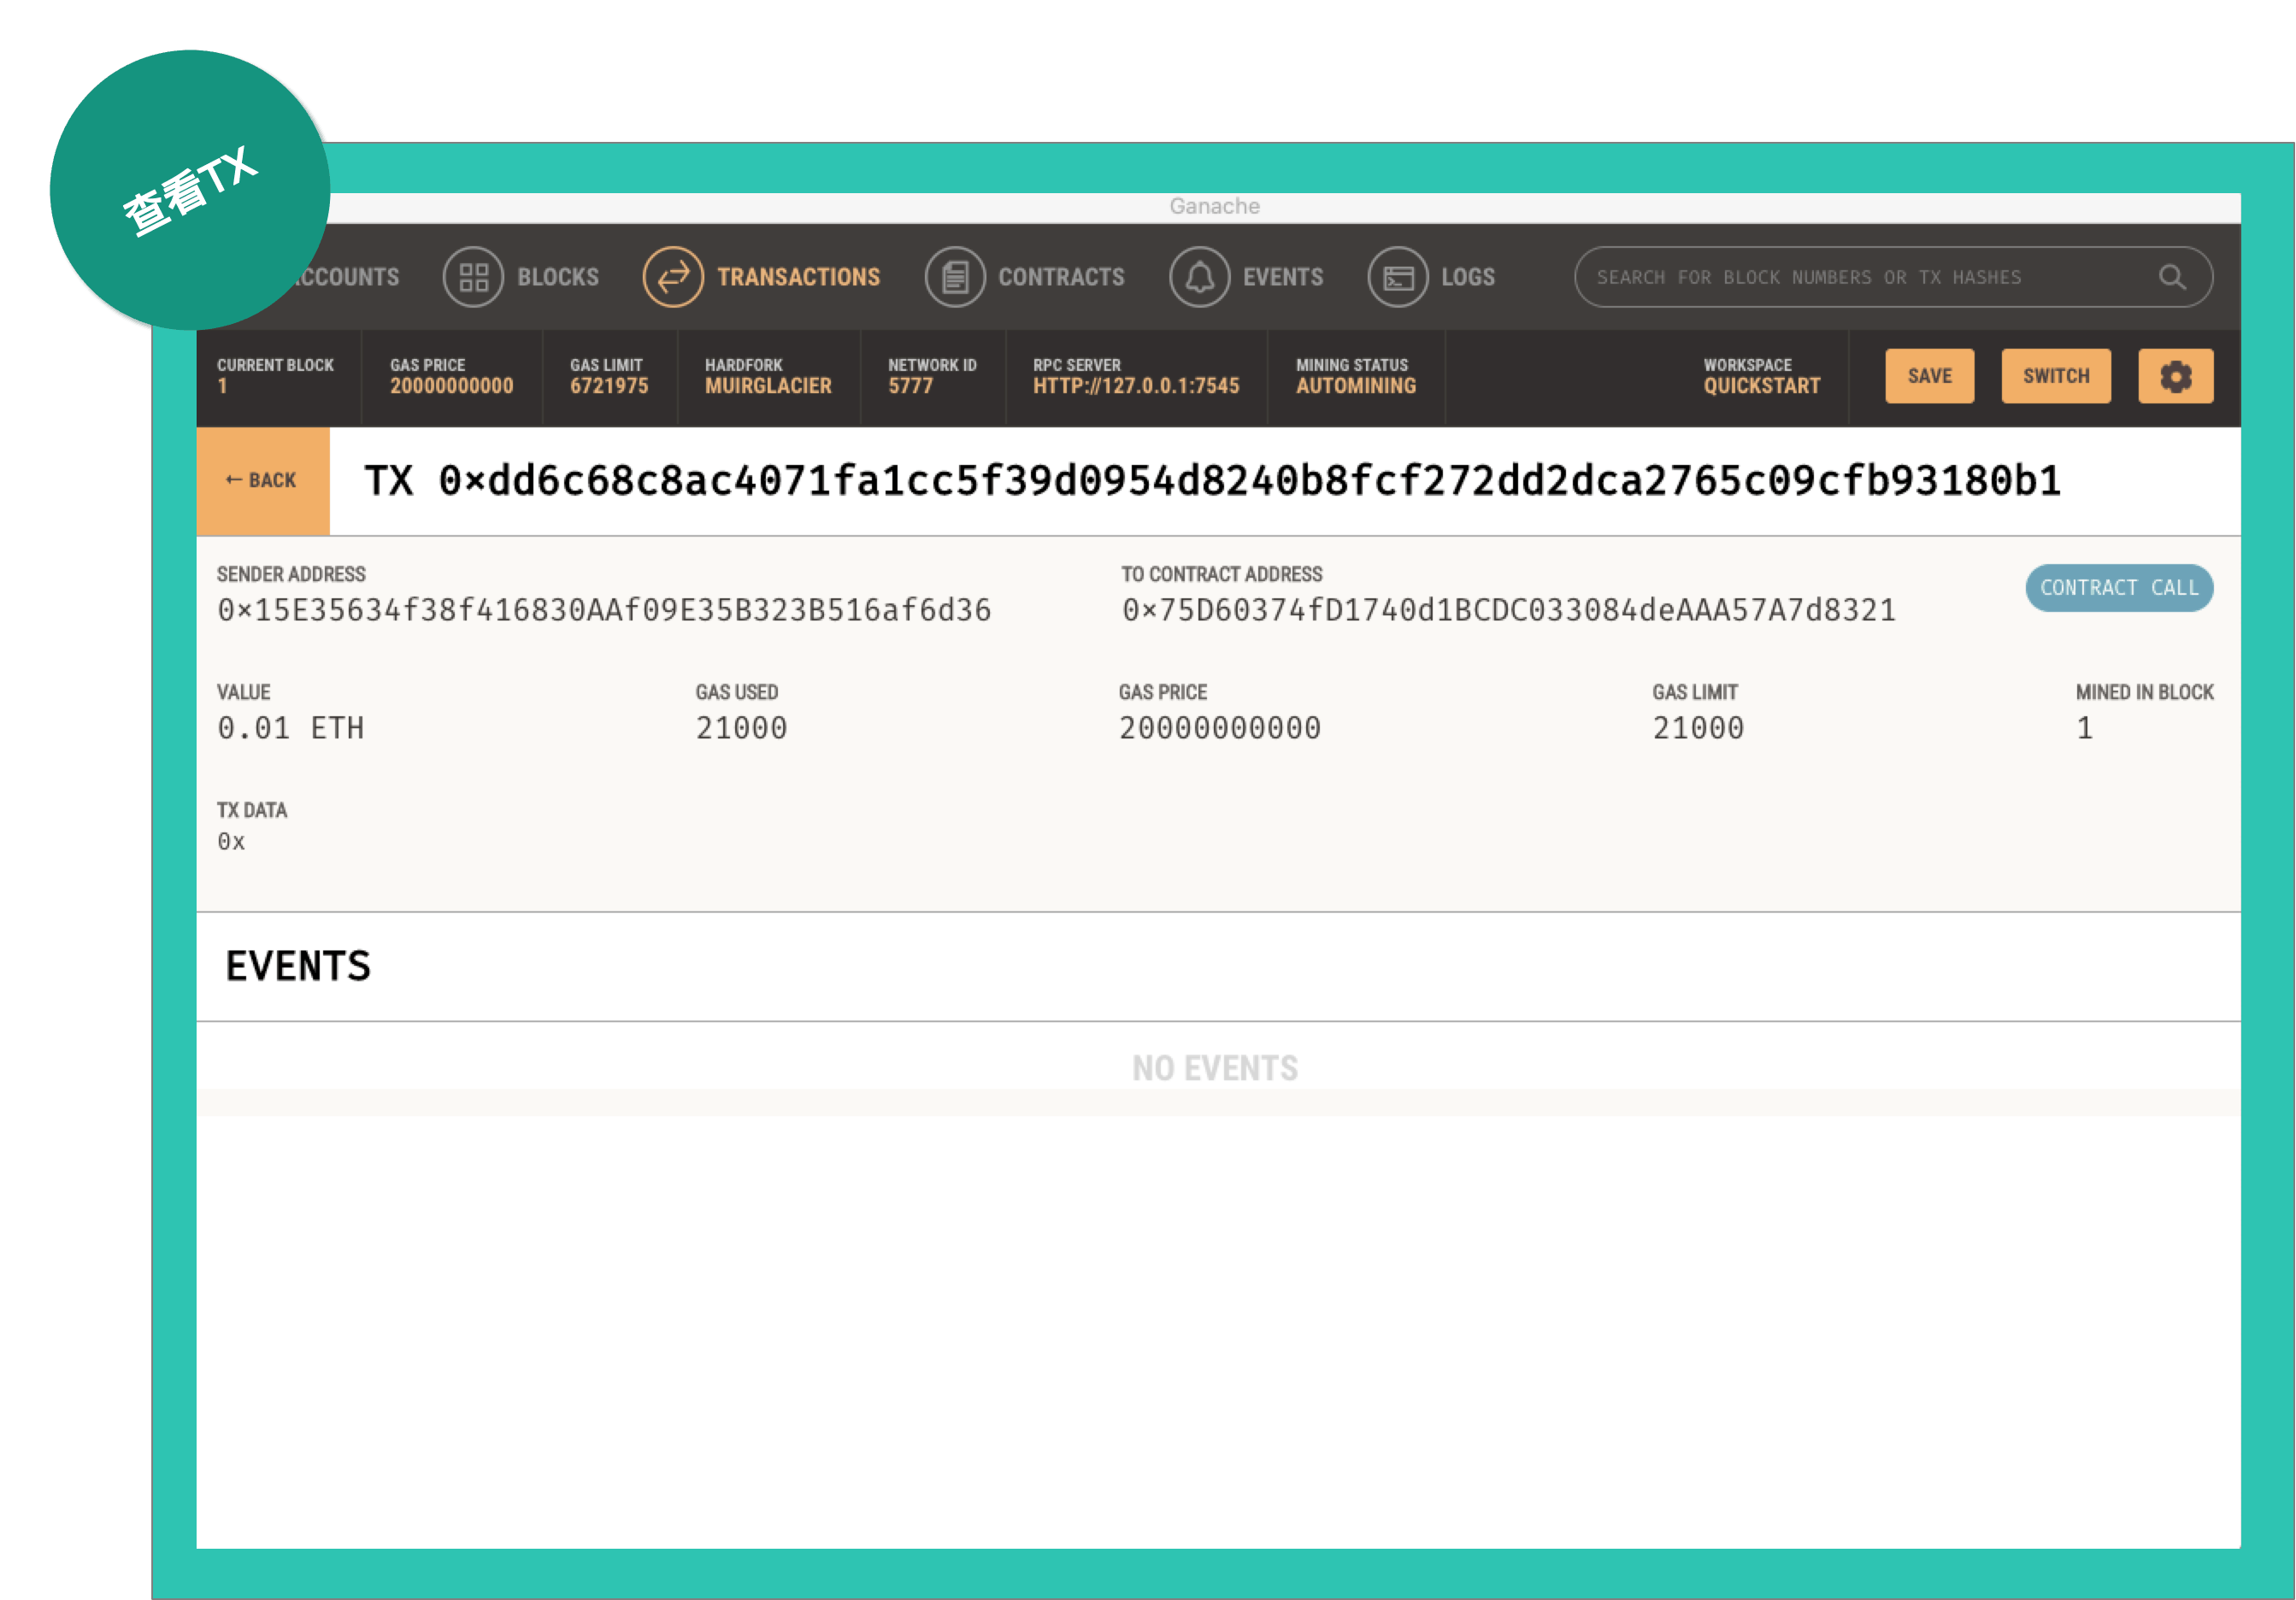Switch to the Events tab

1247,277
